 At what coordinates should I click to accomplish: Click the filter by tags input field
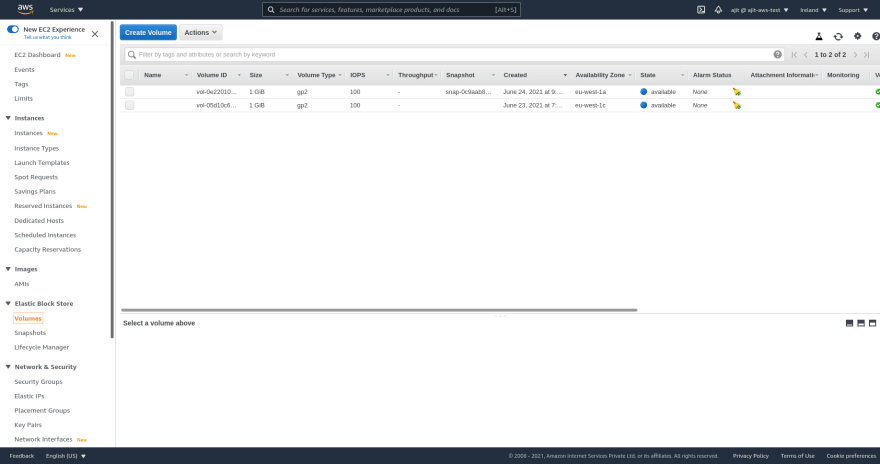[x=455, y=54]
